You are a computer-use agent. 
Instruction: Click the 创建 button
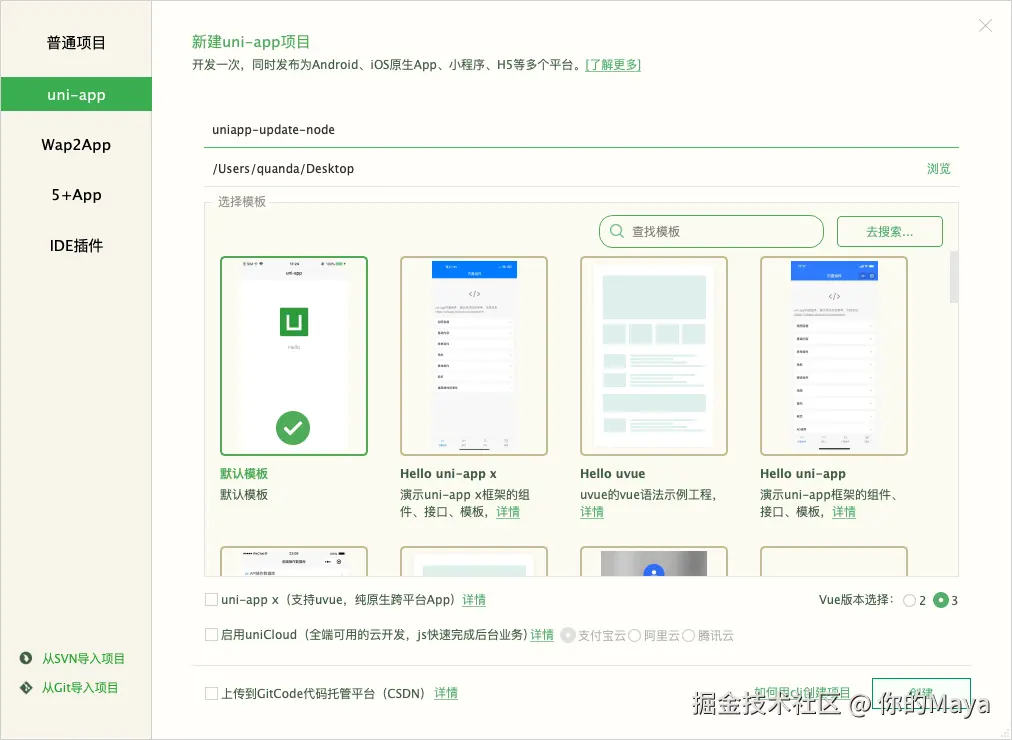[921, 694]
